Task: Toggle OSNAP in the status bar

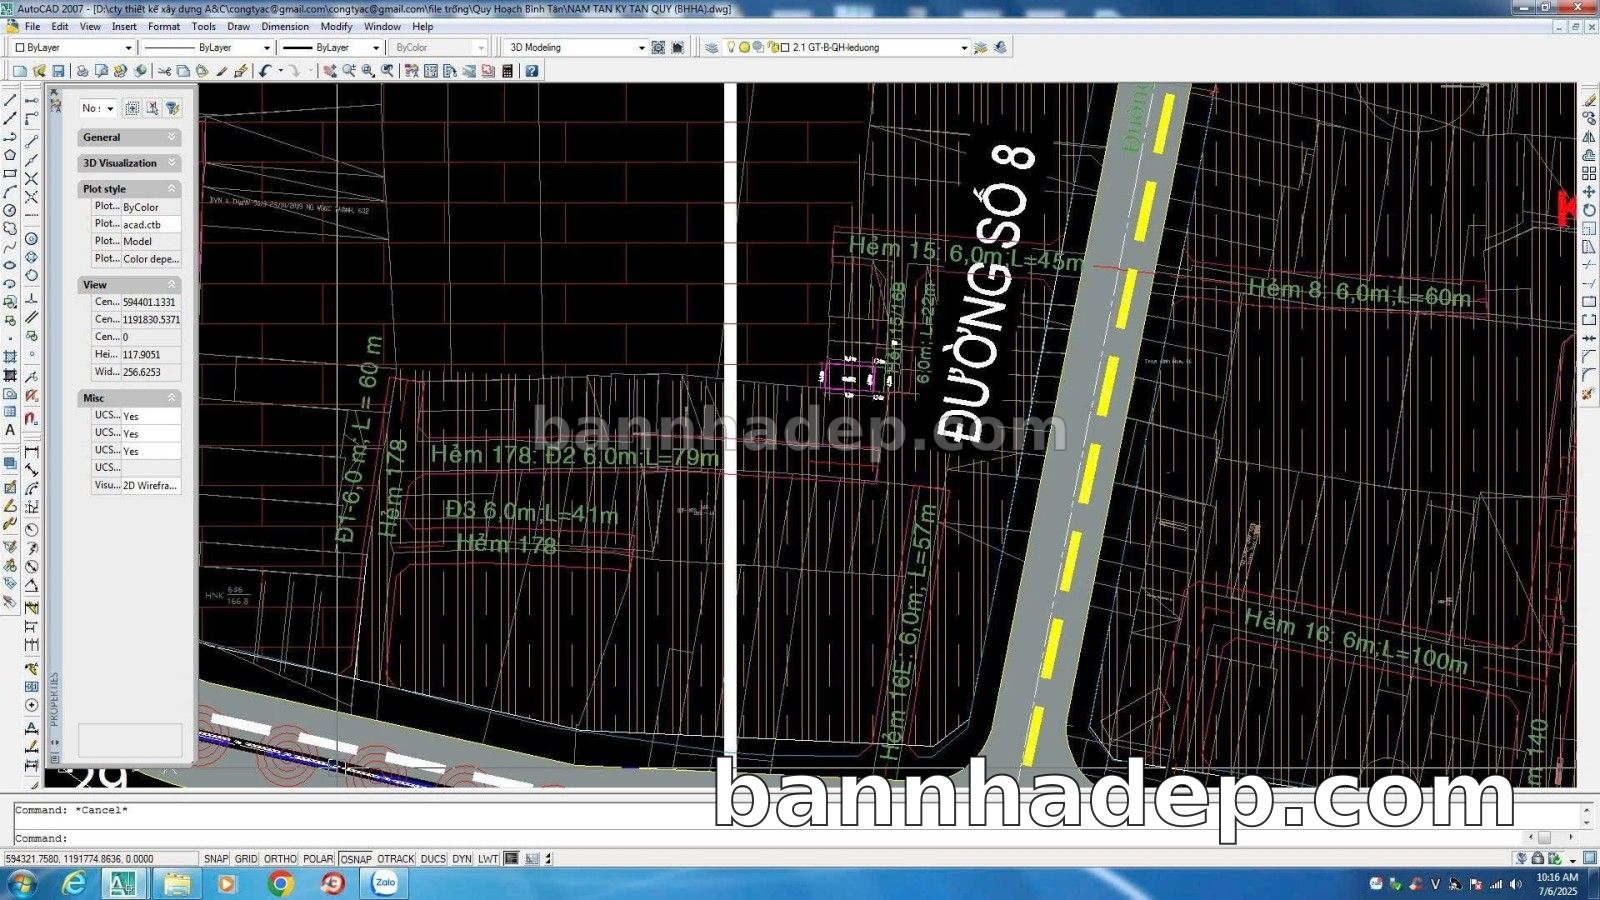Action: 355,859
